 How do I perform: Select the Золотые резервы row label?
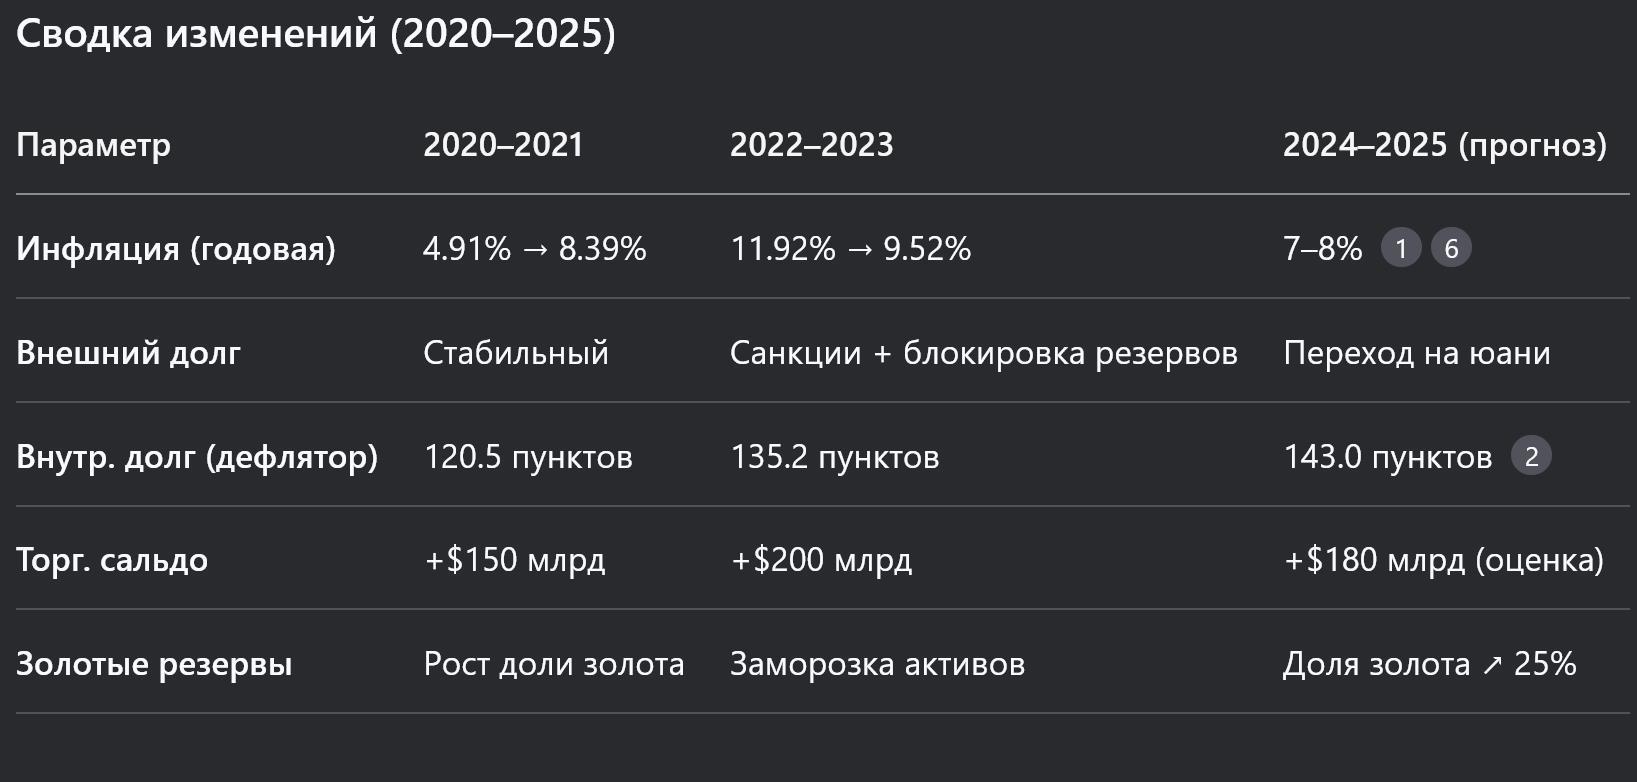154,664
